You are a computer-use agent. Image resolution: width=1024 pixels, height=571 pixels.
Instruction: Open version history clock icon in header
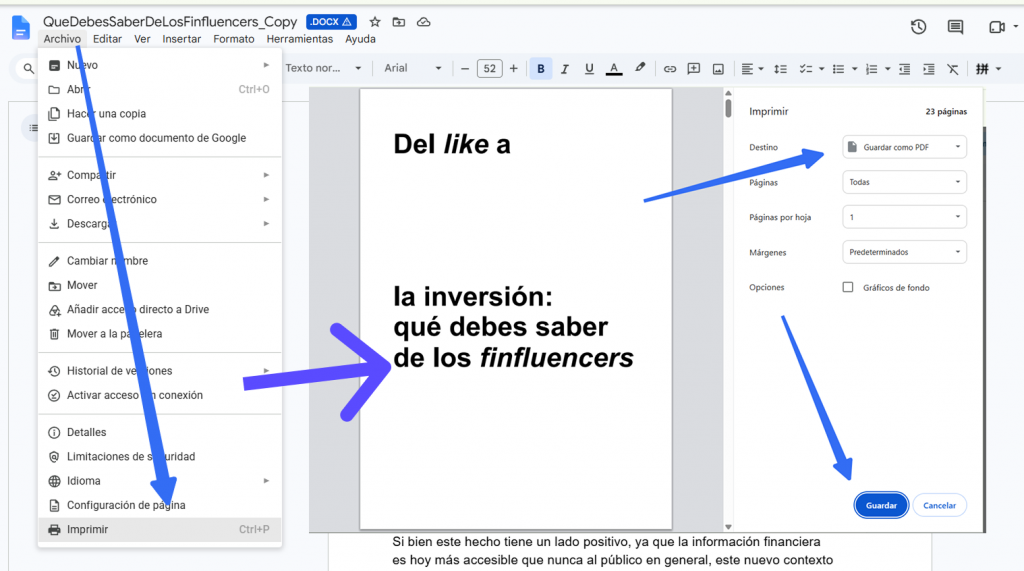click(918, 27)
